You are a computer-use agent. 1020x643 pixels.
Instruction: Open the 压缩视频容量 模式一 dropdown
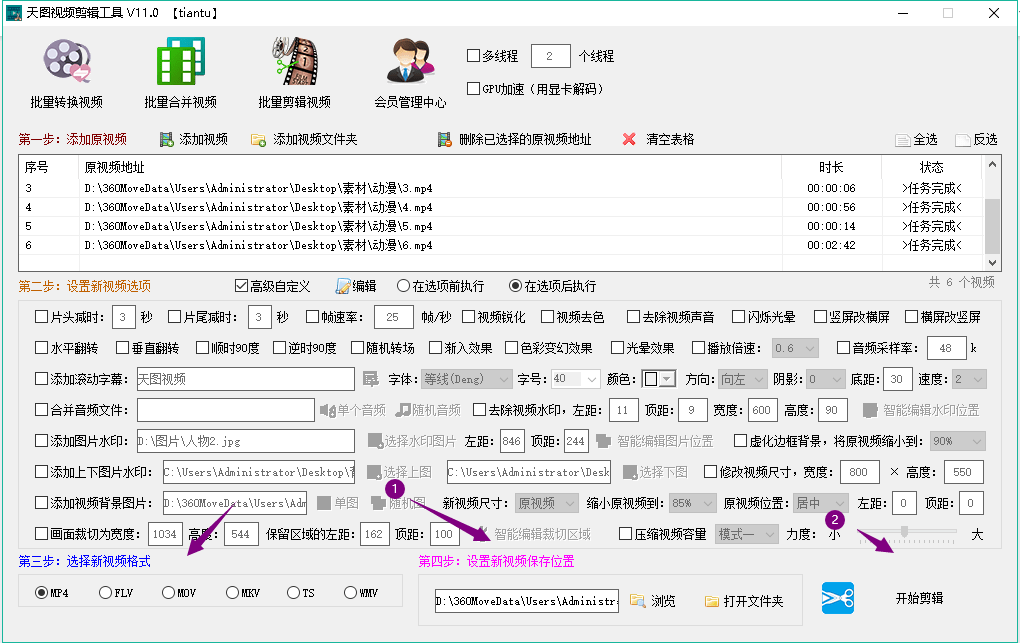click(747, 534)
